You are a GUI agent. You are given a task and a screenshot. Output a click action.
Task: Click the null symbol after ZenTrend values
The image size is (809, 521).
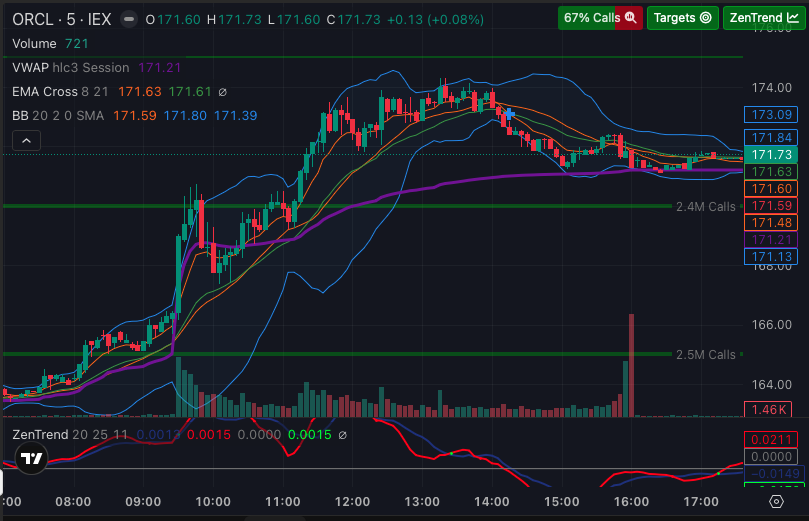click(x=342, y=435)
